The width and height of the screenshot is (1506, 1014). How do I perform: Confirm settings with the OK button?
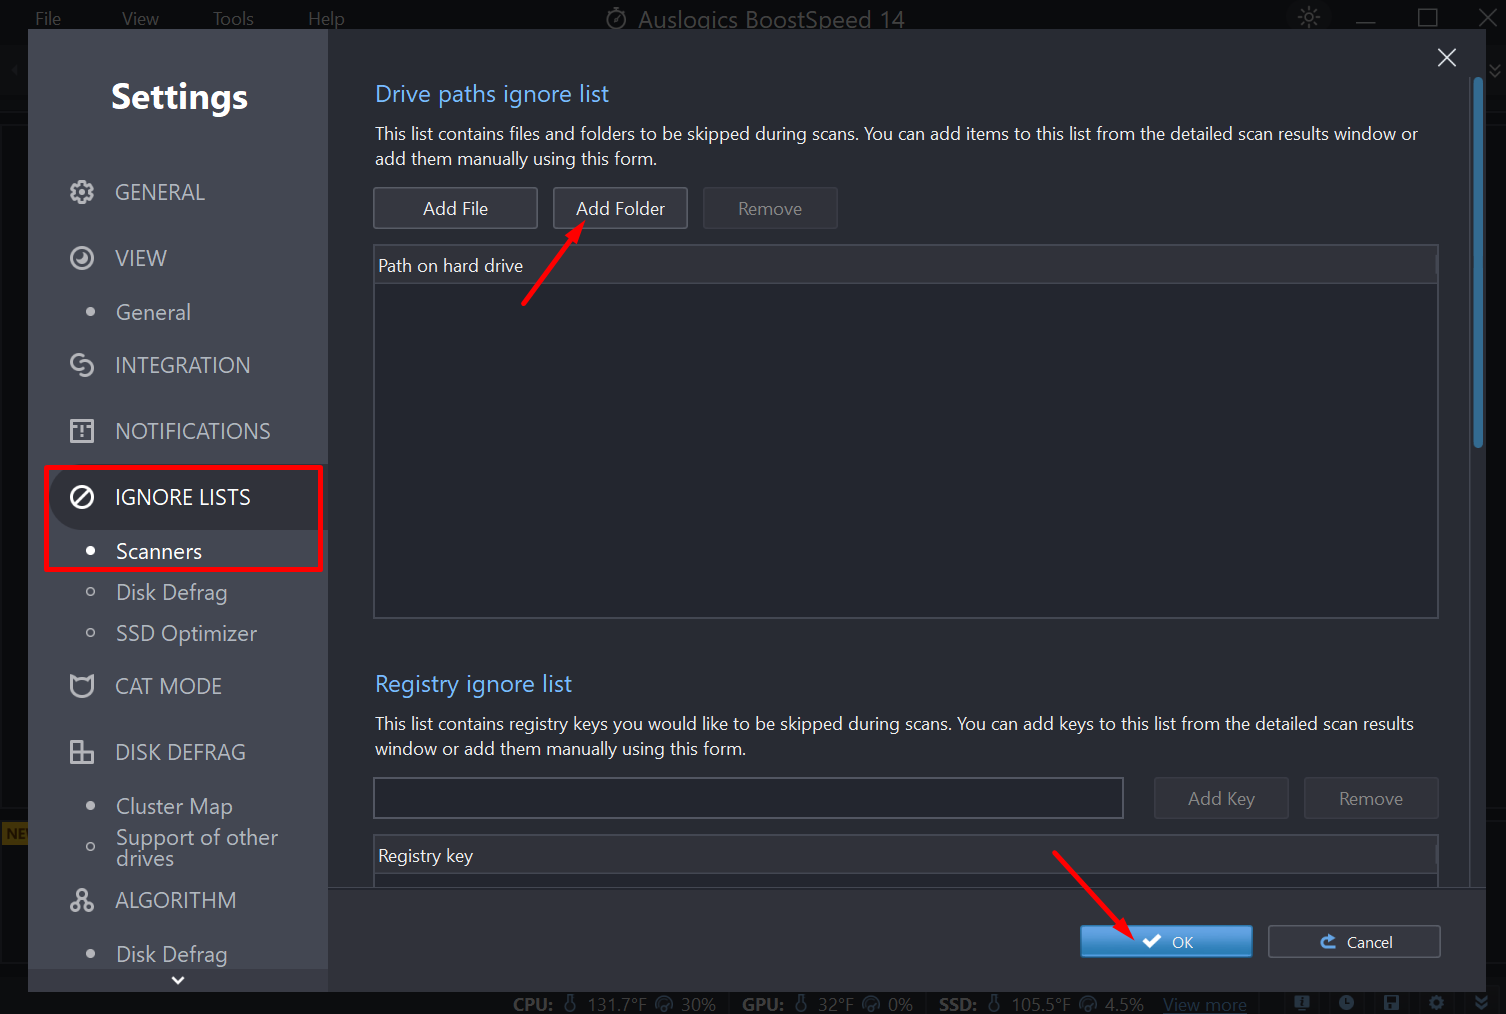point(1166,942)
